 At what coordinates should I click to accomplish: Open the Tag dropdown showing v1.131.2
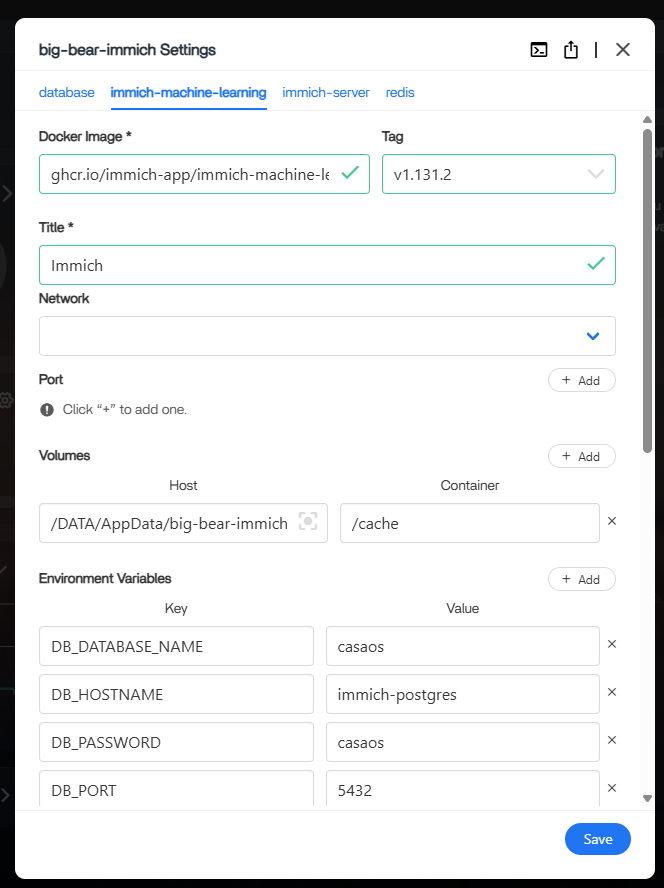click(499, 174)
